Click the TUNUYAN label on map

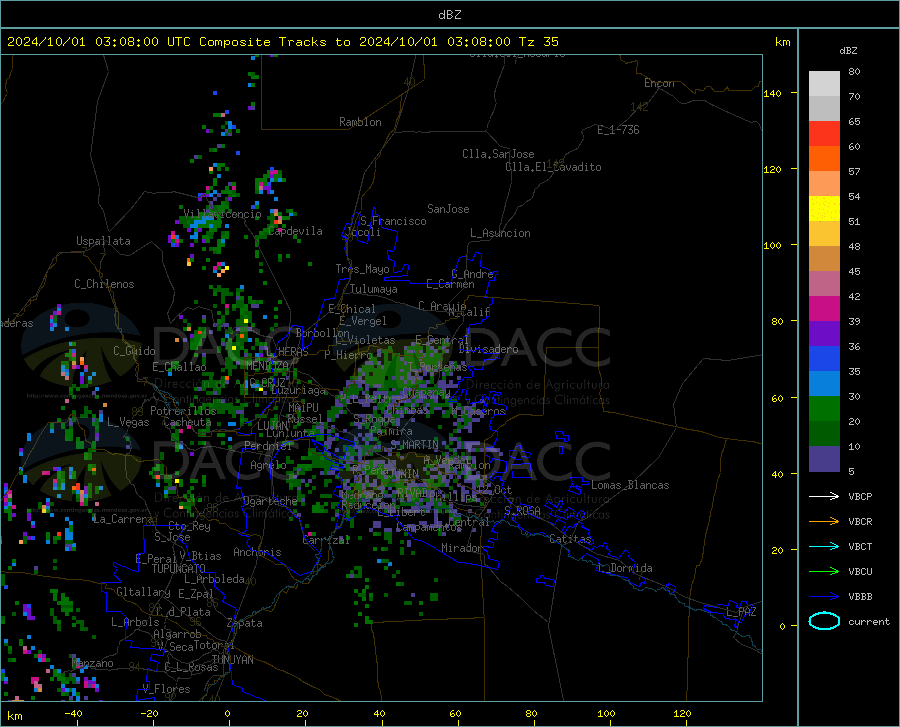click(232, 660)
